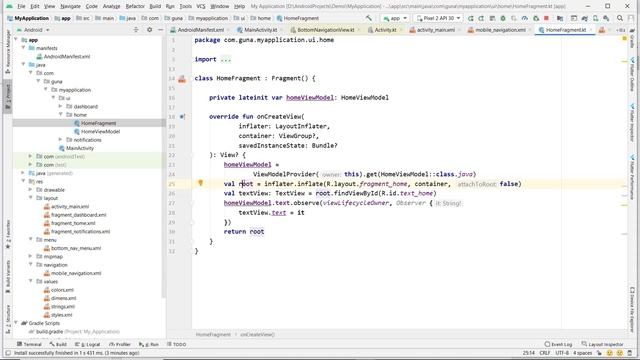This screenshot has width=640, height=360.
Task: Toggle the Device File Explorer panel
Action: (632, 309)
